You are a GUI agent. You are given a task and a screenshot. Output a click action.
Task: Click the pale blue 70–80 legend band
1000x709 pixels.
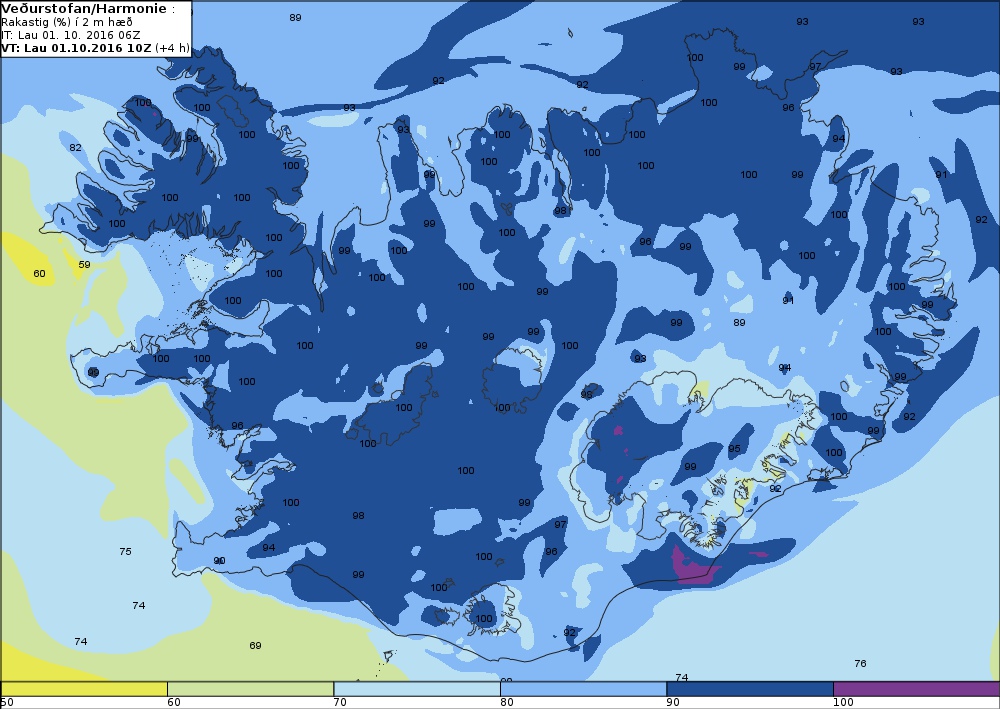click(x=417, y=689)
